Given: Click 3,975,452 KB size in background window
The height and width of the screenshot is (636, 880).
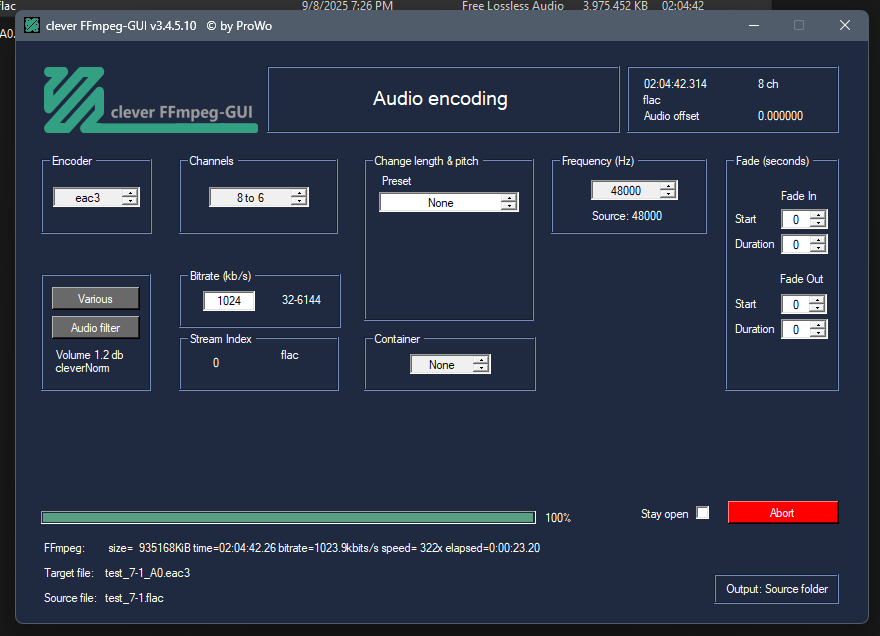Looking at the screenshot, I should [615, 6].
